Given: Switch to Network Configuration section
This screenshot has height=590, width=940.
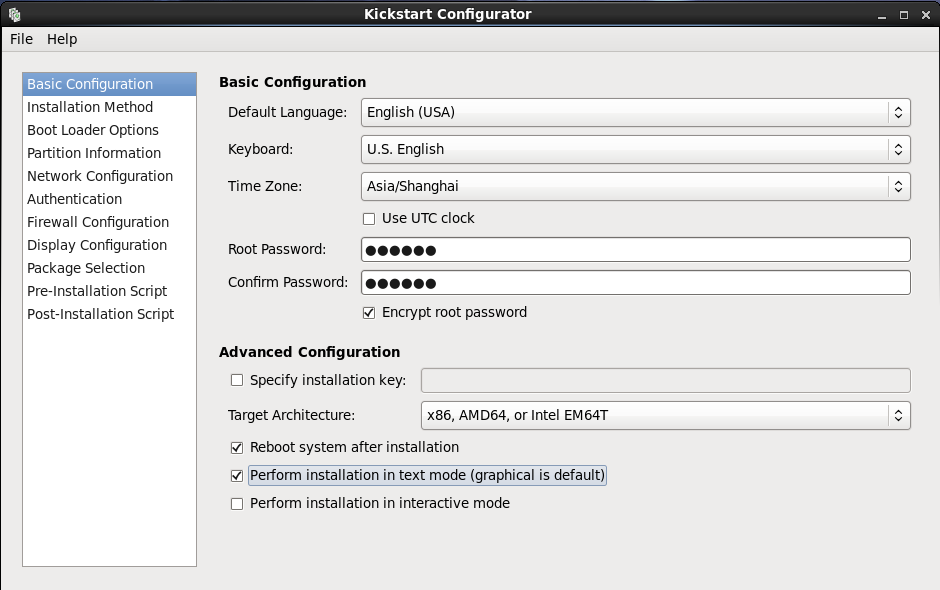Looking at the screenshot, I should point(100,176).
